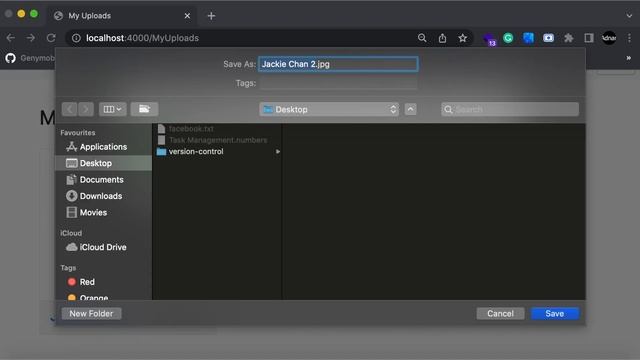The image size is (640, 360).
Task: Select Applications in the sidebar
Action: 104,147
